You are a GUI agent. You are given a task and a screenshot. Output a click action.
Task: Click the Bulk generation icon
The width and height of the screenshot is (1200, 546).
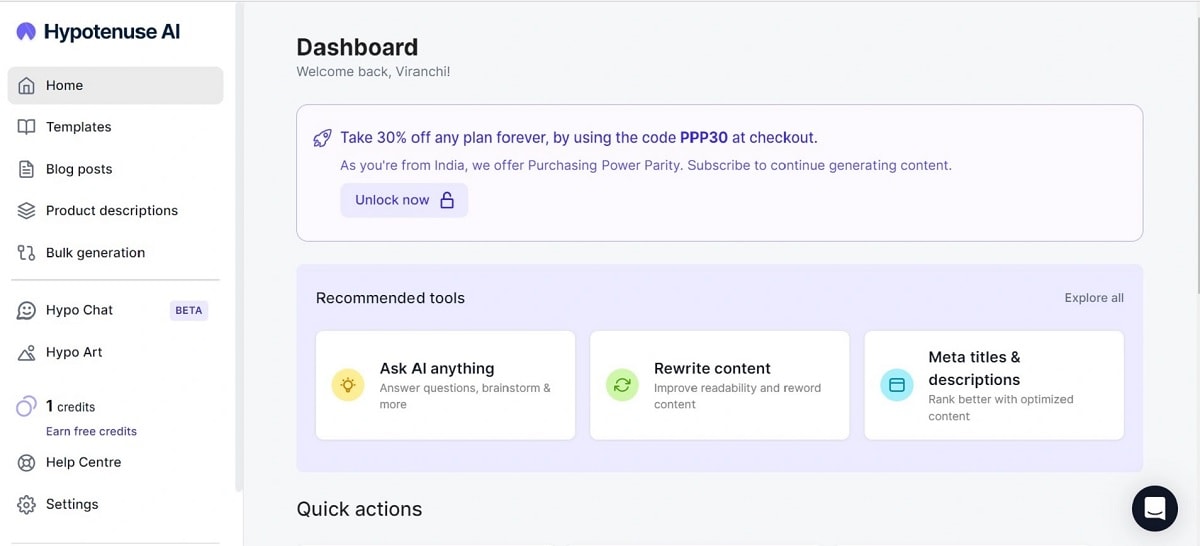(x=27, y=253)
